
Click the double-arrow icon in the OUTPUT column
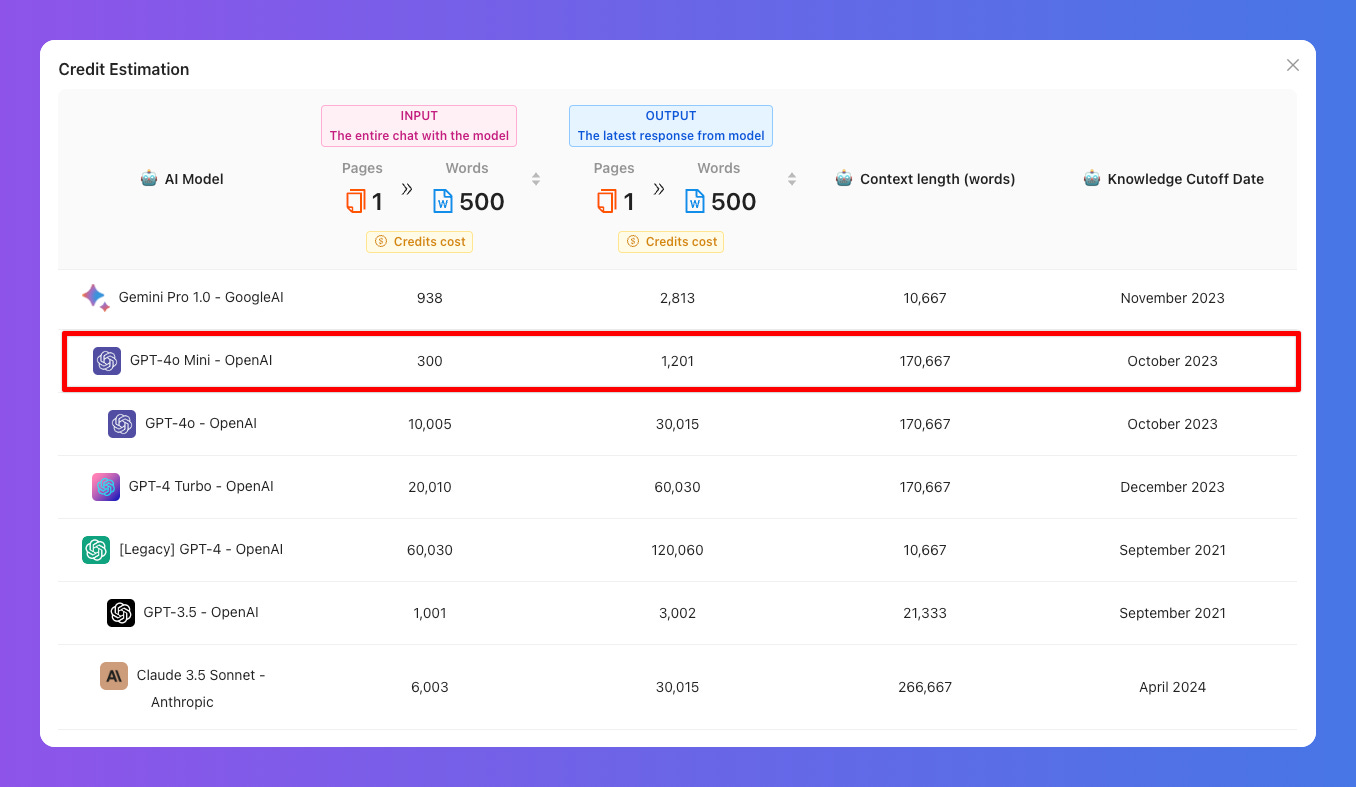click(659, 188)
